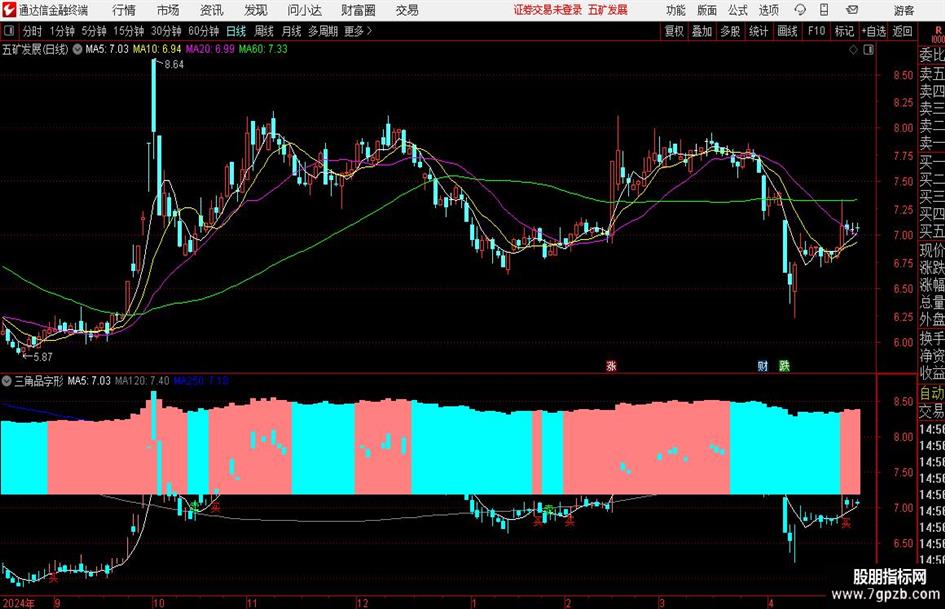Open the mobile phone icon
This screenshot has width=945, height=609.
pos(824,10)
